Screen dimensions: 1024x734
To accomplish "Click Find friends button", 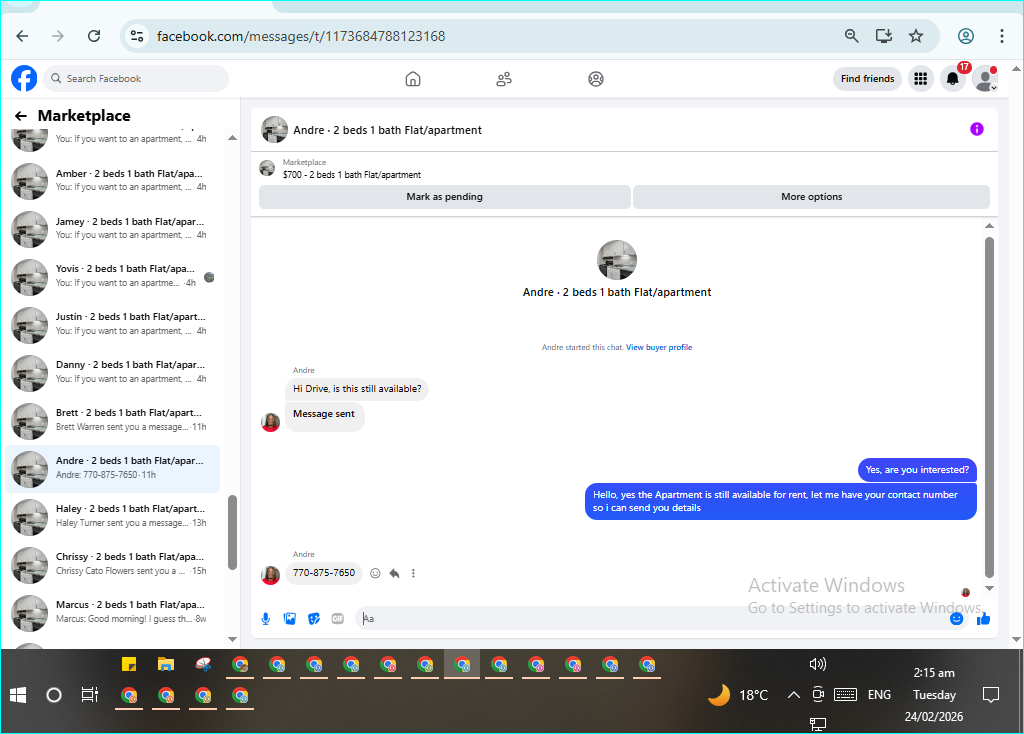I will (867, 79).
